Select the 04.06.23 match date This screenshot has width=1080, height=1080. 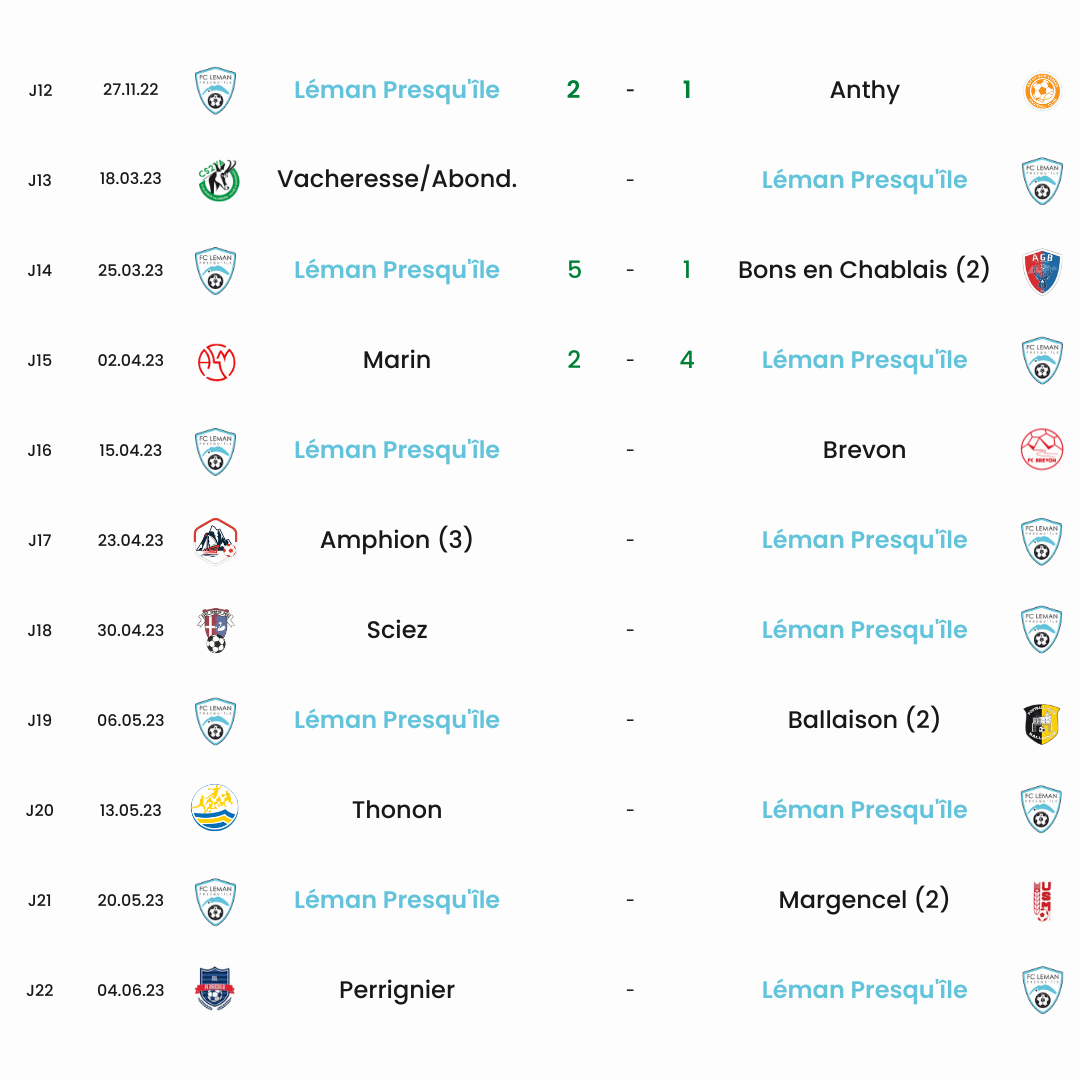[x=131, y=990]
